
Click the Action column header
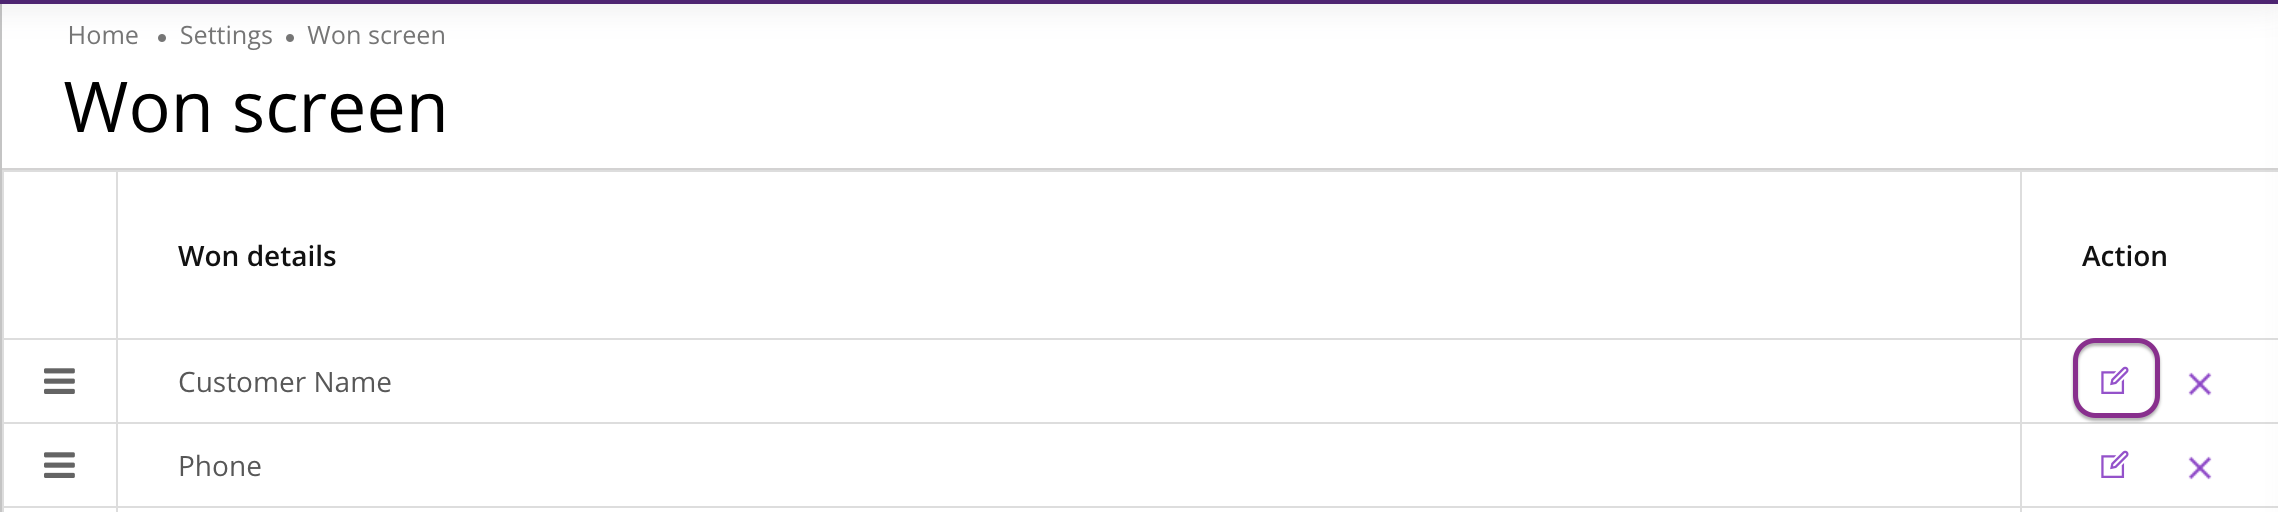pyautogui.click(x=2124, y=256)
